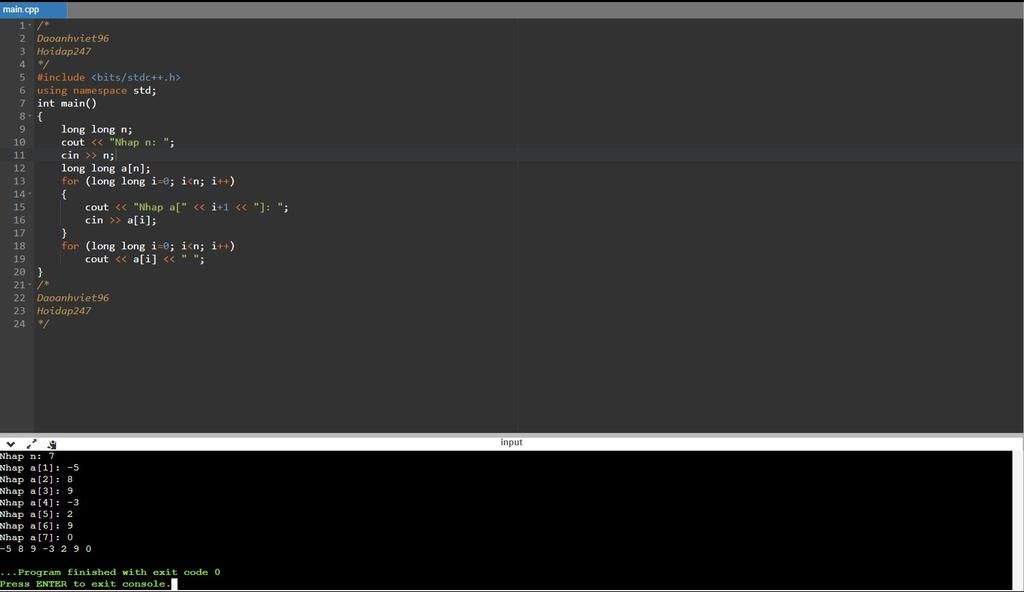This screenshot has width=1024, height=592.
Task: Fold the main function body at line 8
Action: pos(30,116)
